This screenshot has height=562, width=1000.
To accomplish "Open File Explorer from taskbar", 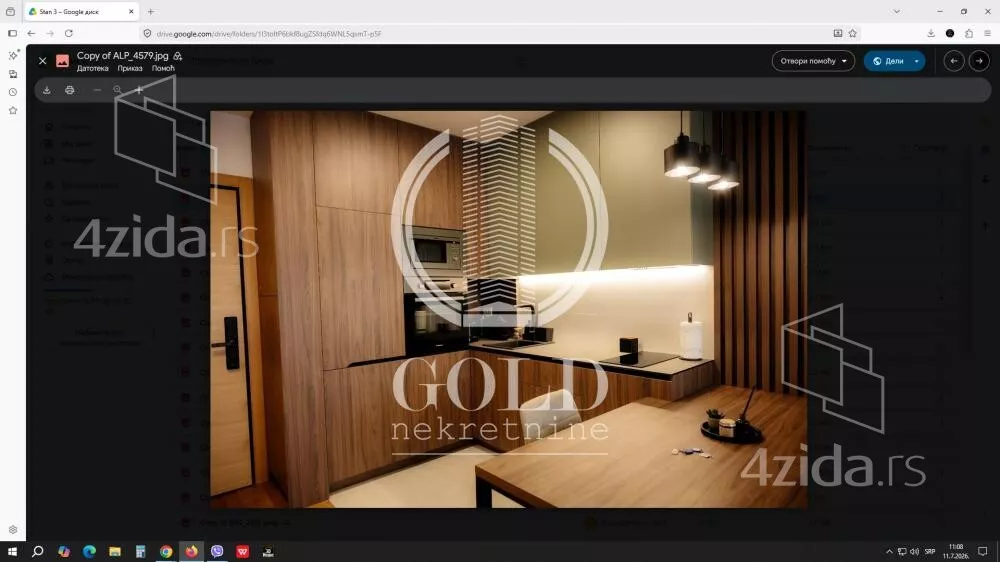I will point(115,551).
